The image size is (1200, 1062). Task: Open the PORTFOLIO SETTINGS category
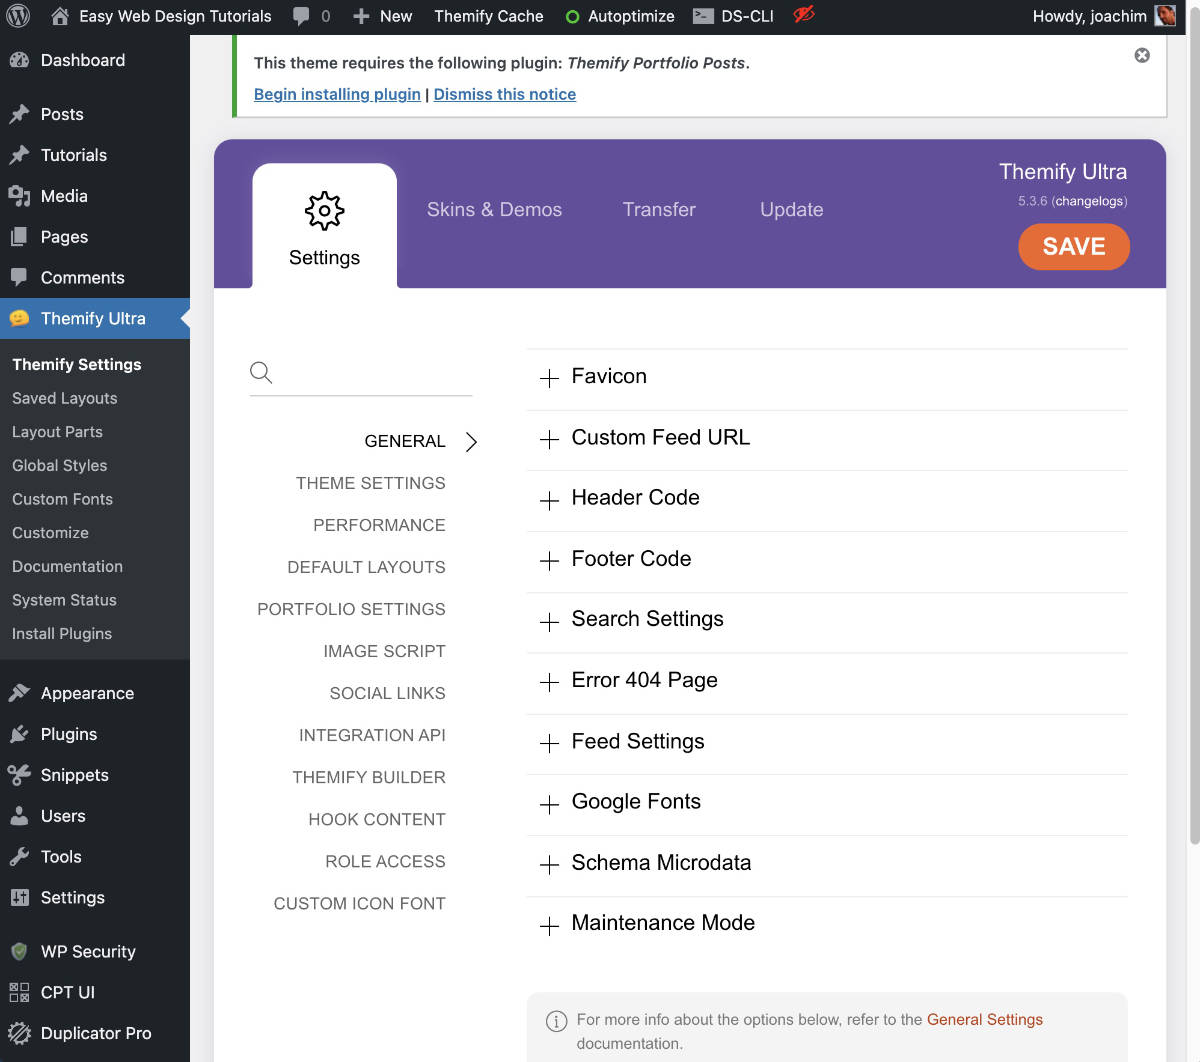point(351,609)
